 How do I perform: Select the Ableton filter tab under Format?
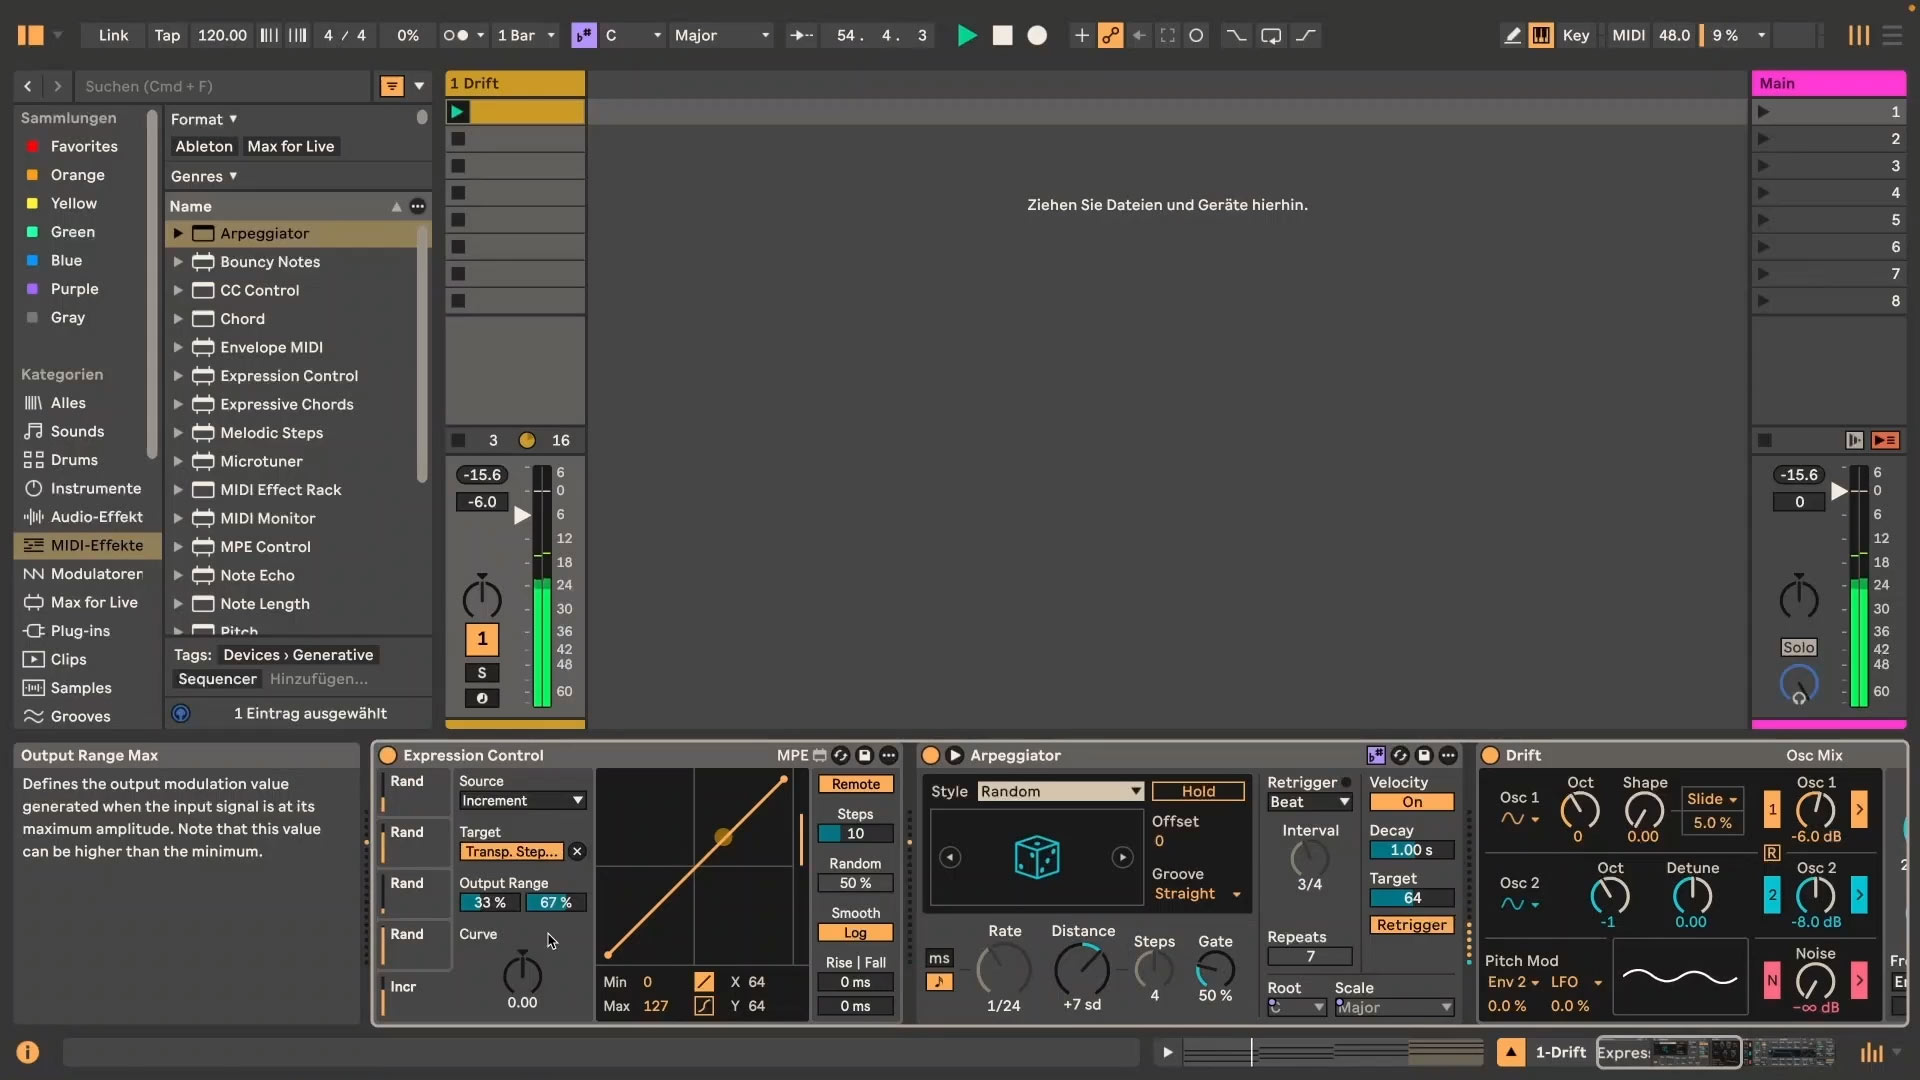(203, 146)
